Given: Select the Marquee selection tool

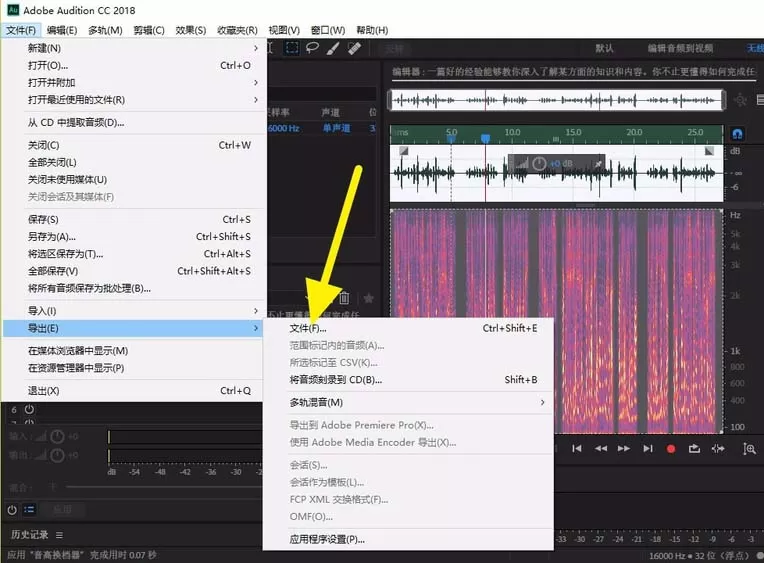Looking at the screenshot, I should [291, 48].
